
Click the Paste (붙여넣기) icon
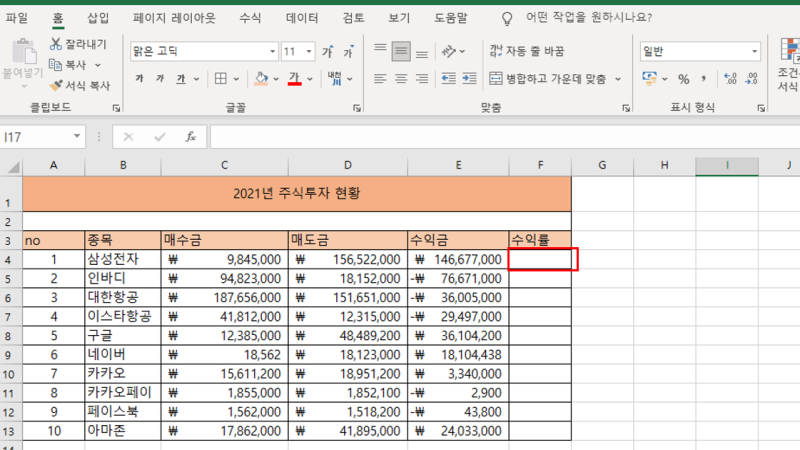[23, 52]
